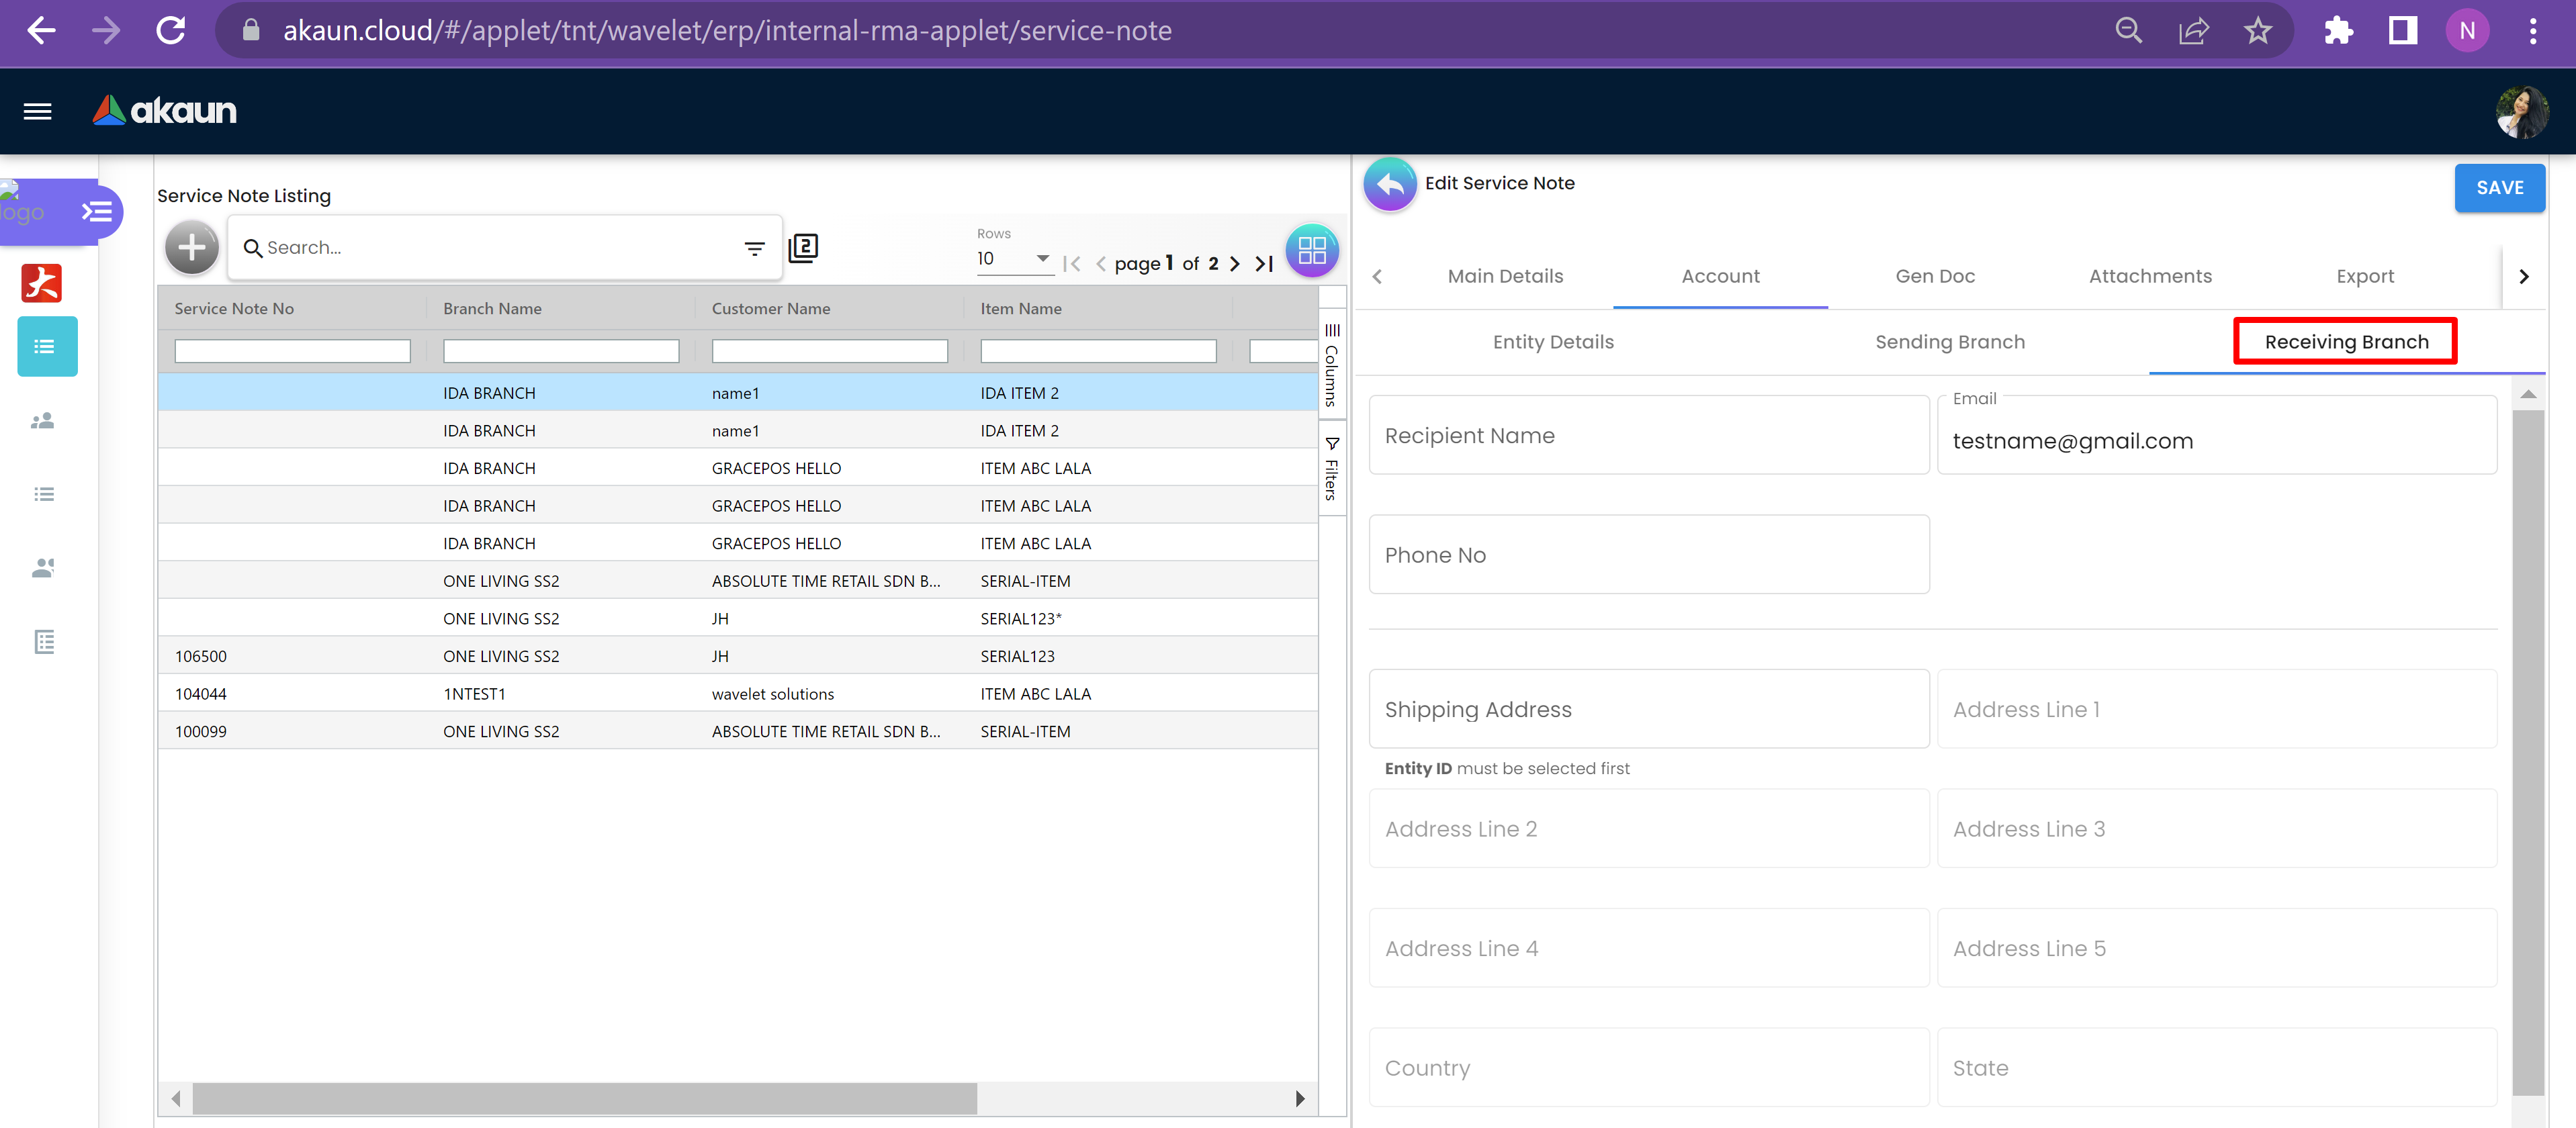
Task: Collapse the sidebar using indent icon
Action: [96, 212]
